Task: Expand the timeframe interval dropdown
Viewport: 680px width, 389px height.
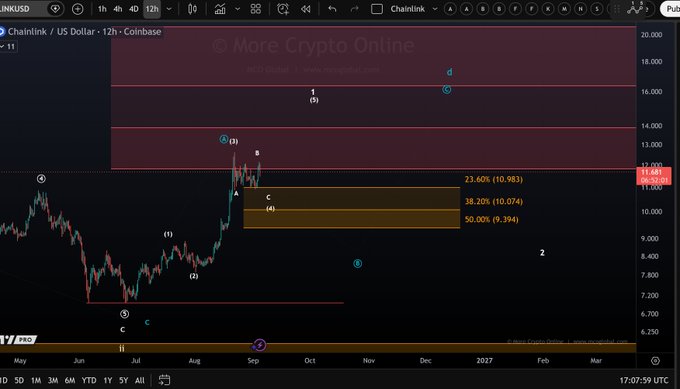Action: [169, 9]
